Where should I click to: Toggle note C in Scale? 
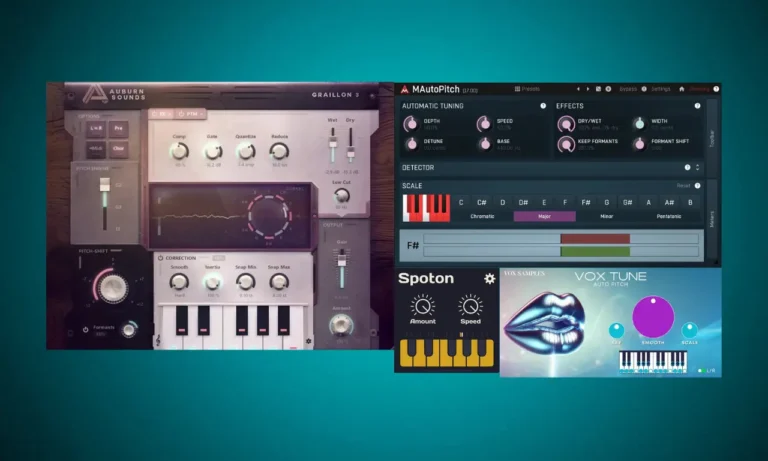click(x=461, y=202)
